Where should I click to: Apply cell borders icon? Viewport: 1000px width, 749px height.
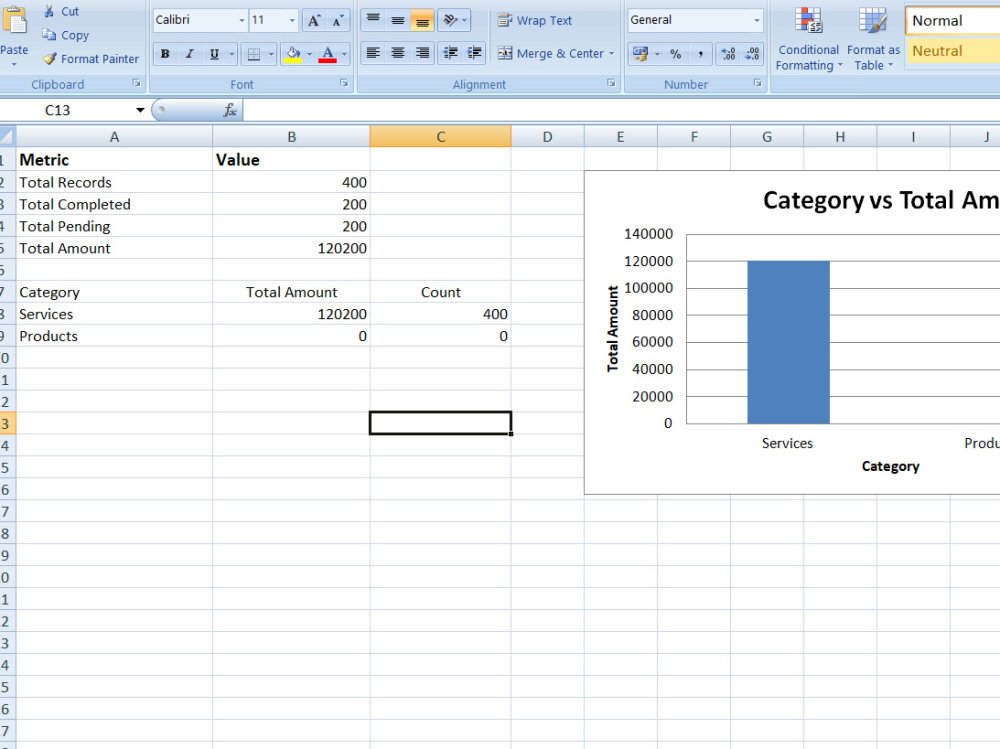click(x=254, y=54)
